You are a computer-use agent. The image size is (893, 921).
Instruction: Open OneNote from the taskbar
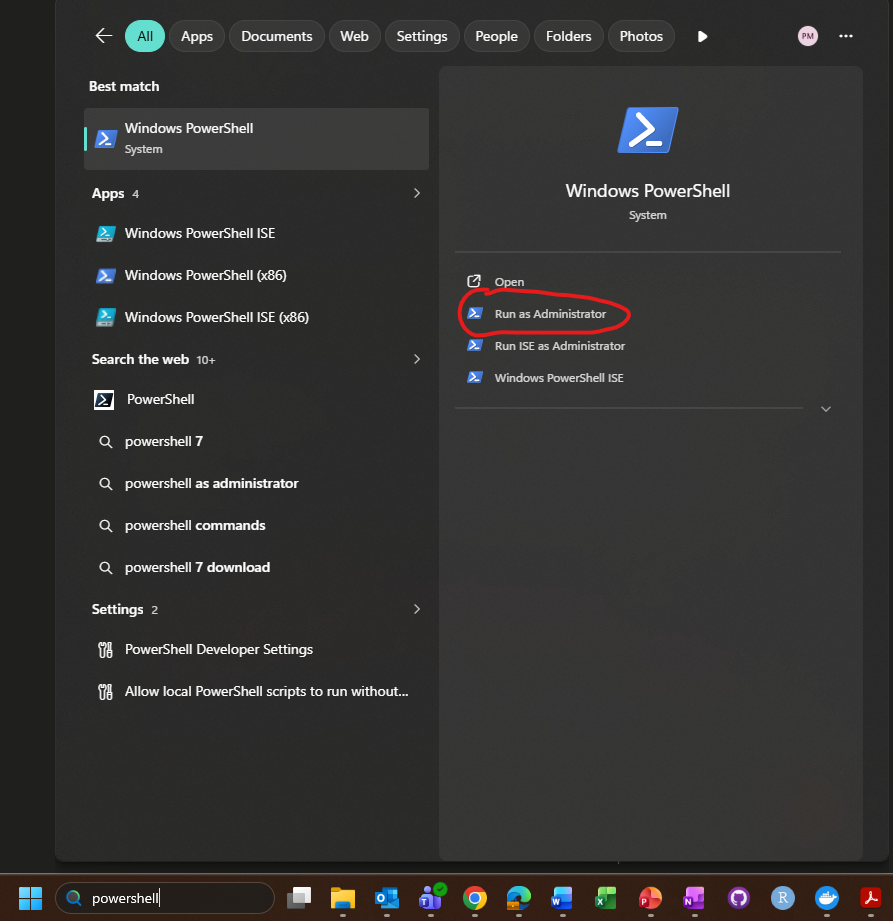pyautogui.click(x=694, y=898)
